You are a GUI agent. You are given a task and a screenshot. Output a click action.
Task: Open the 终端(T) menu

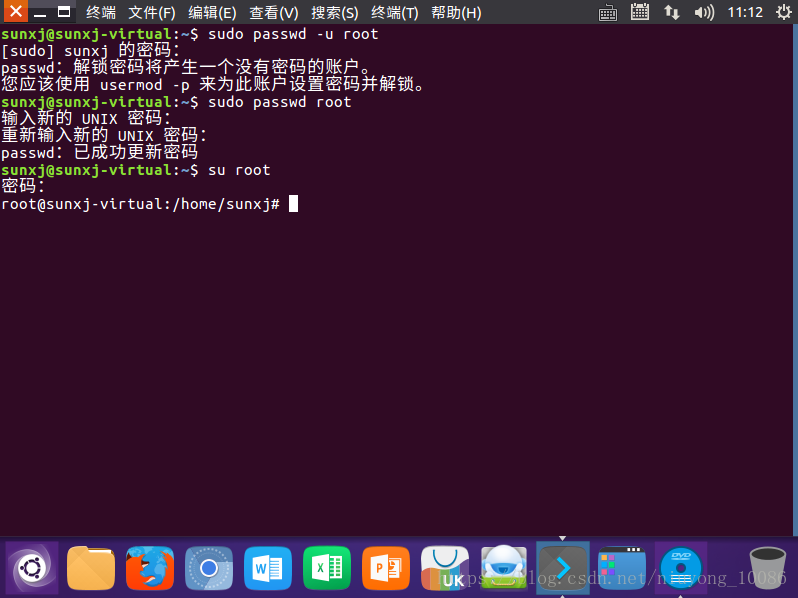[x=394, y=12]
